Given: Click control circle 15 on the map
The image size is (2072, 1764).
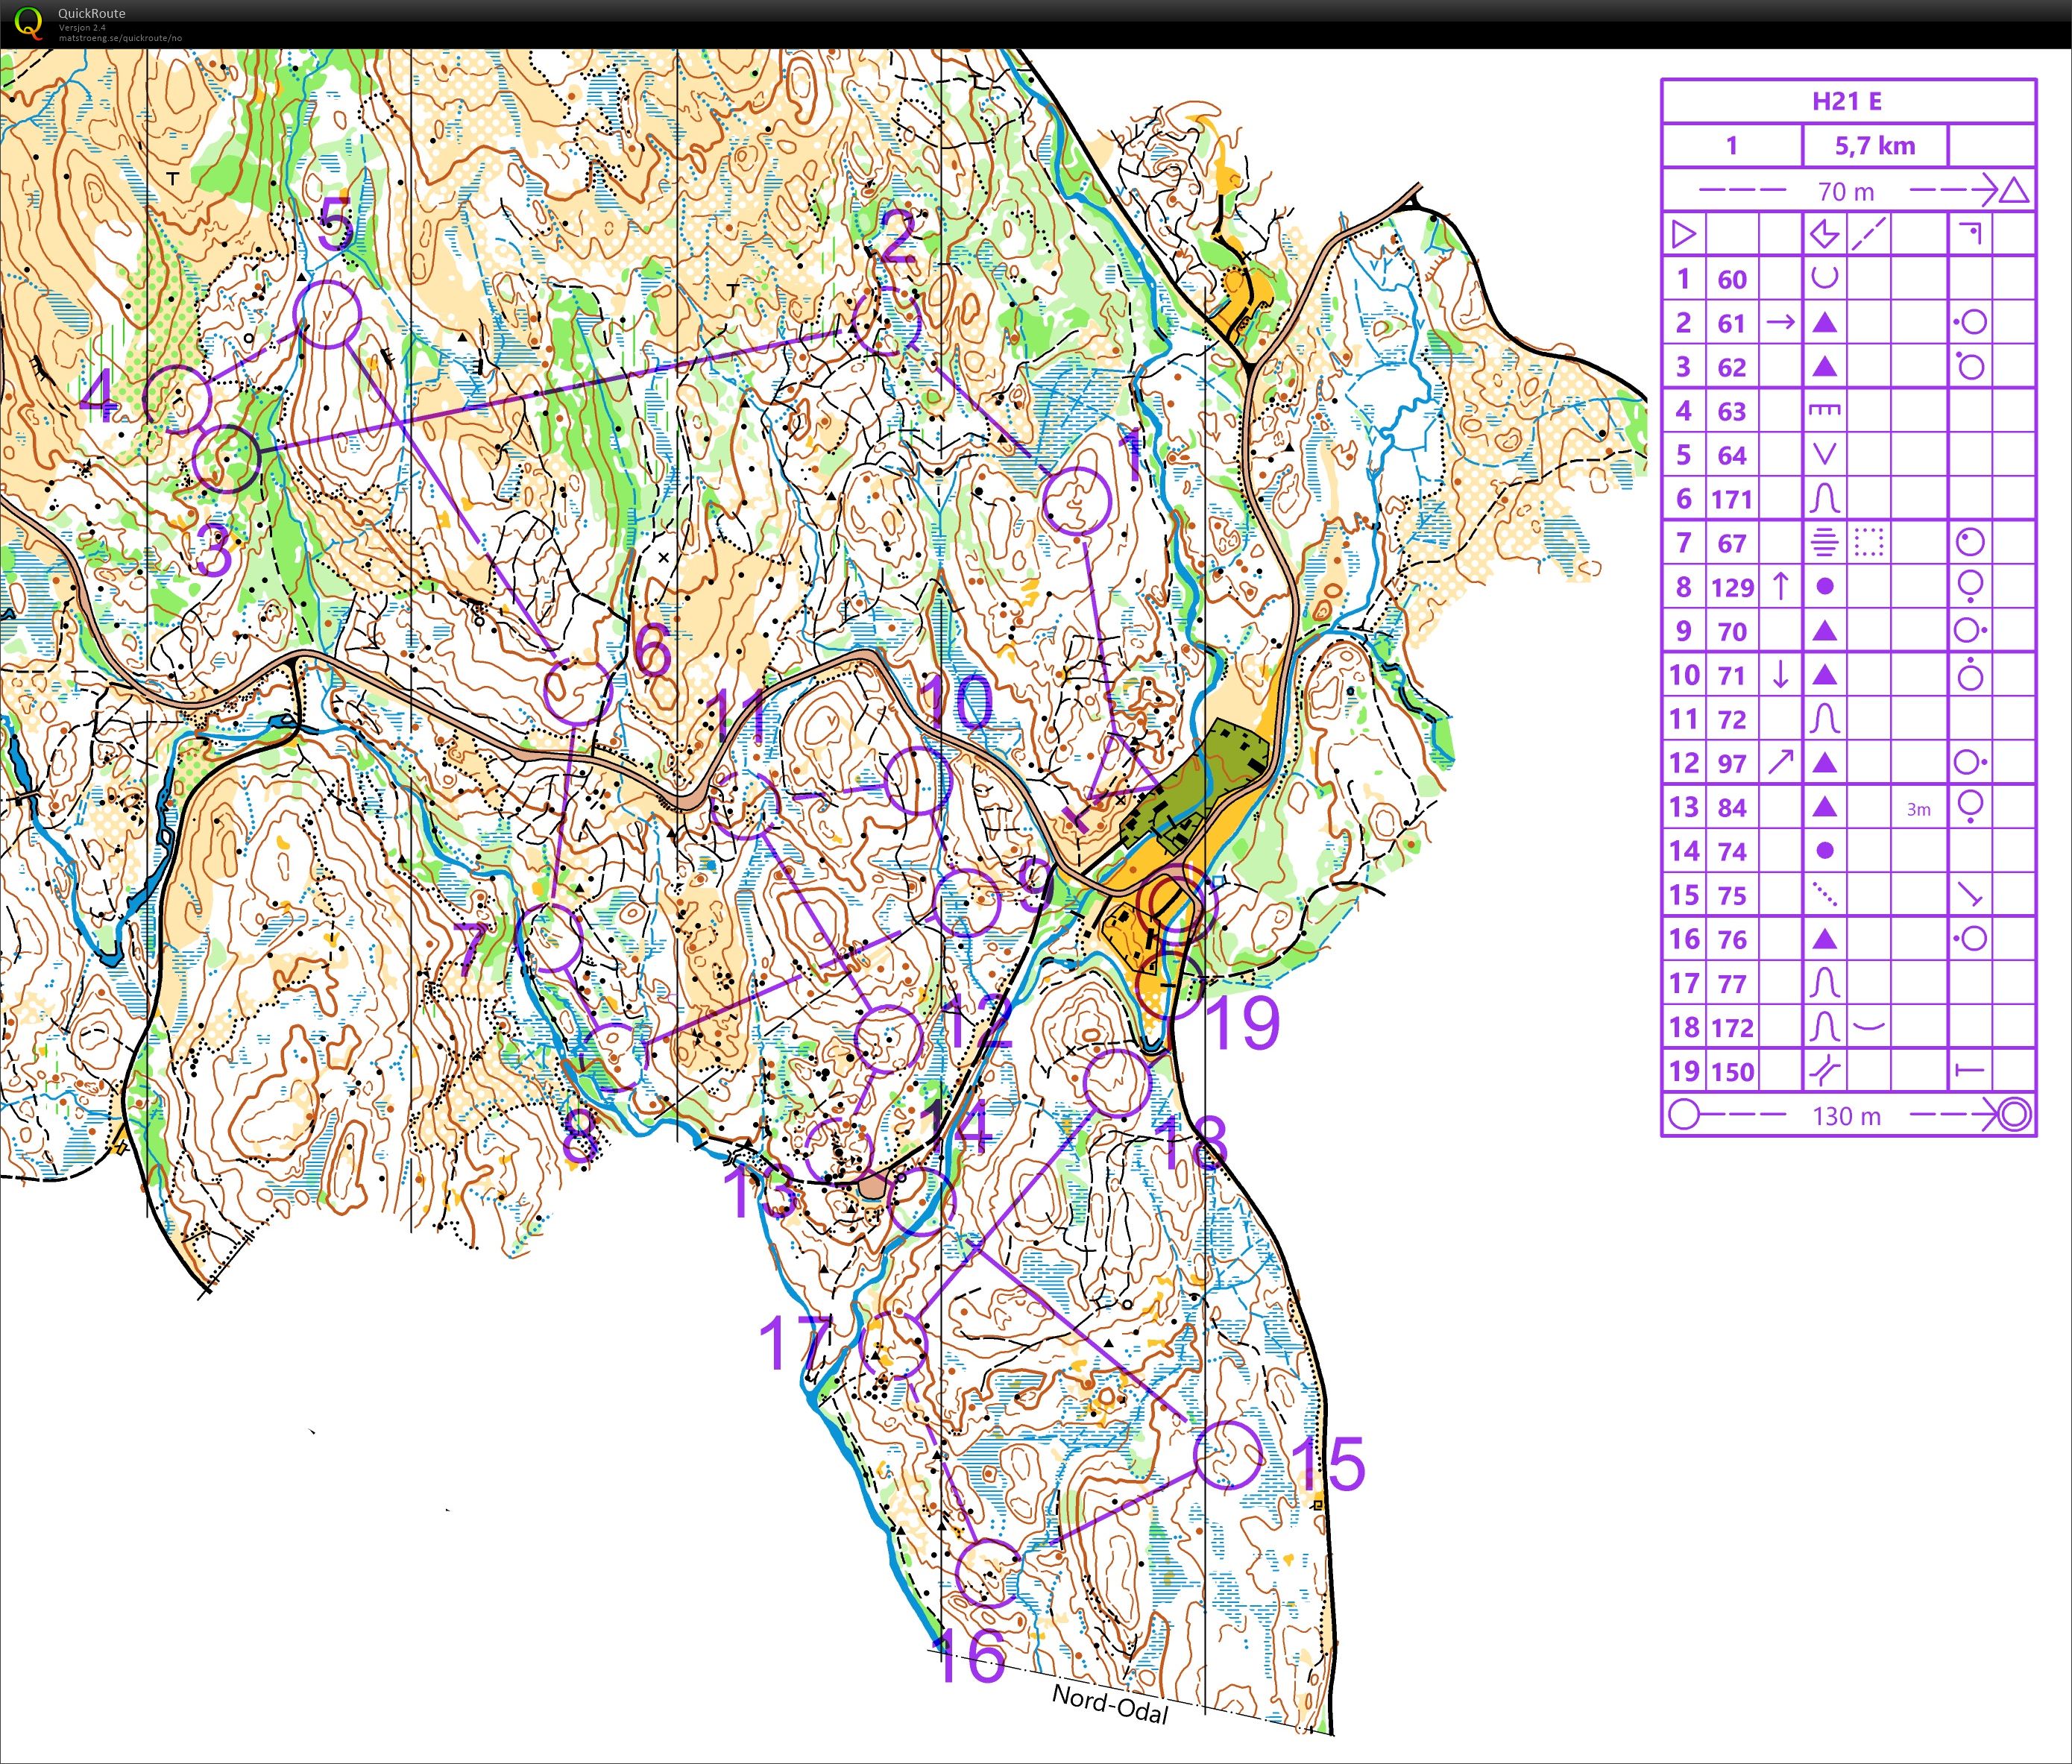Looking at the screenshot, I should point(1229,1455).
